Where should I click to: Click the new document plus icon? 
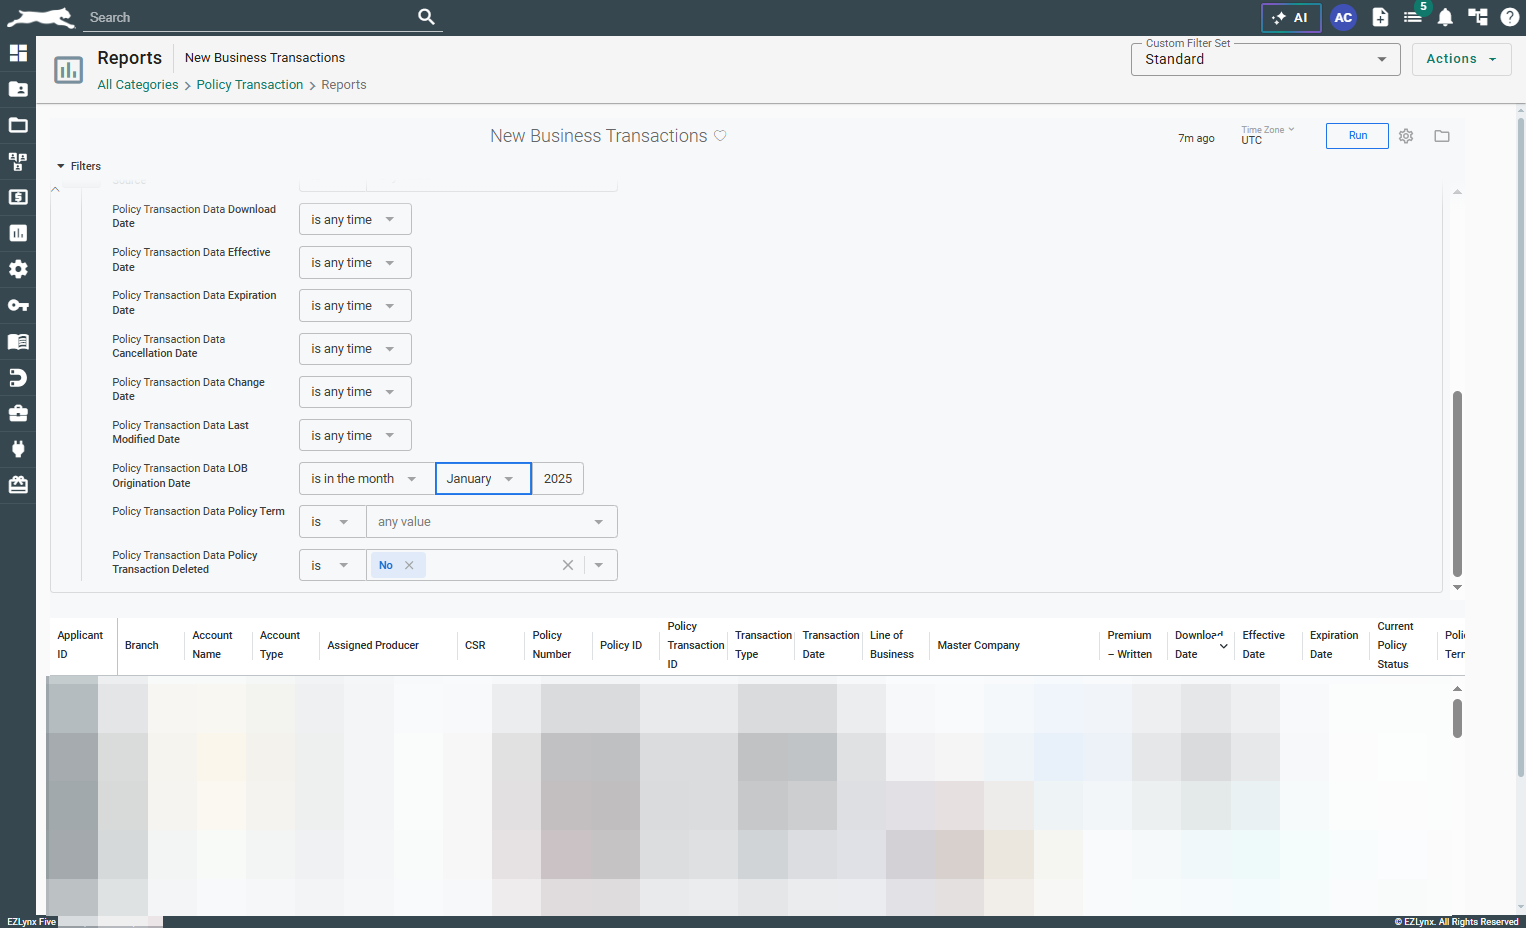[x=1380, y=17]
